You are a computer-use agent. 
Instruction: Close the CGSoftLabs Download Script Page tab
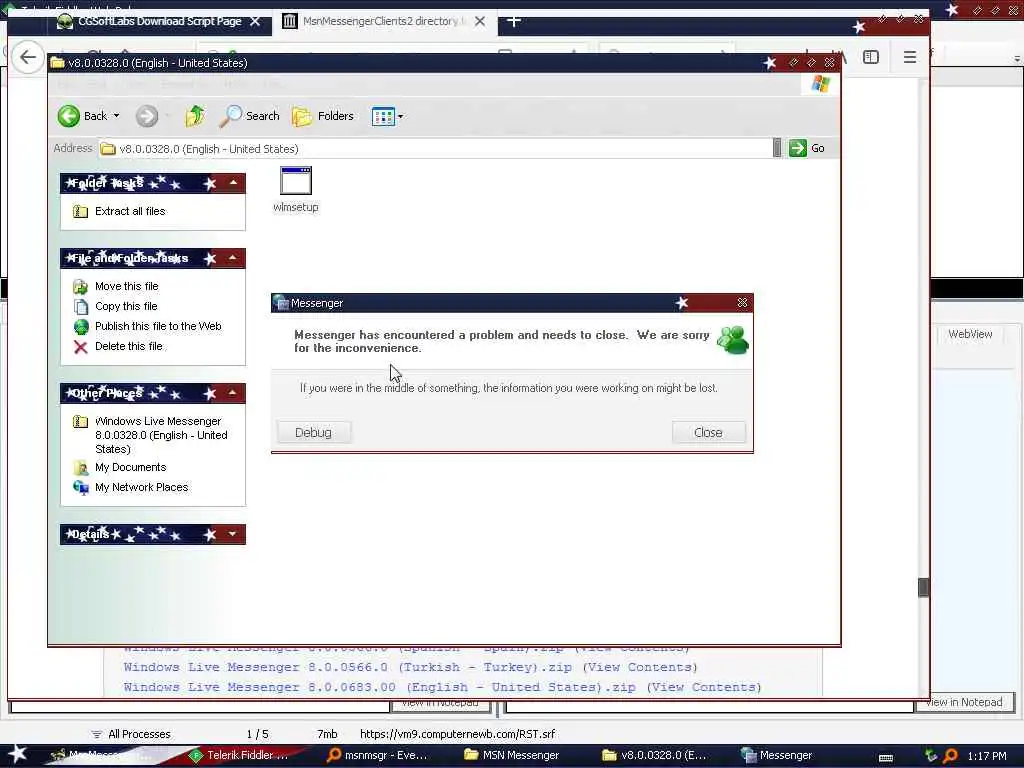point(255,22)
